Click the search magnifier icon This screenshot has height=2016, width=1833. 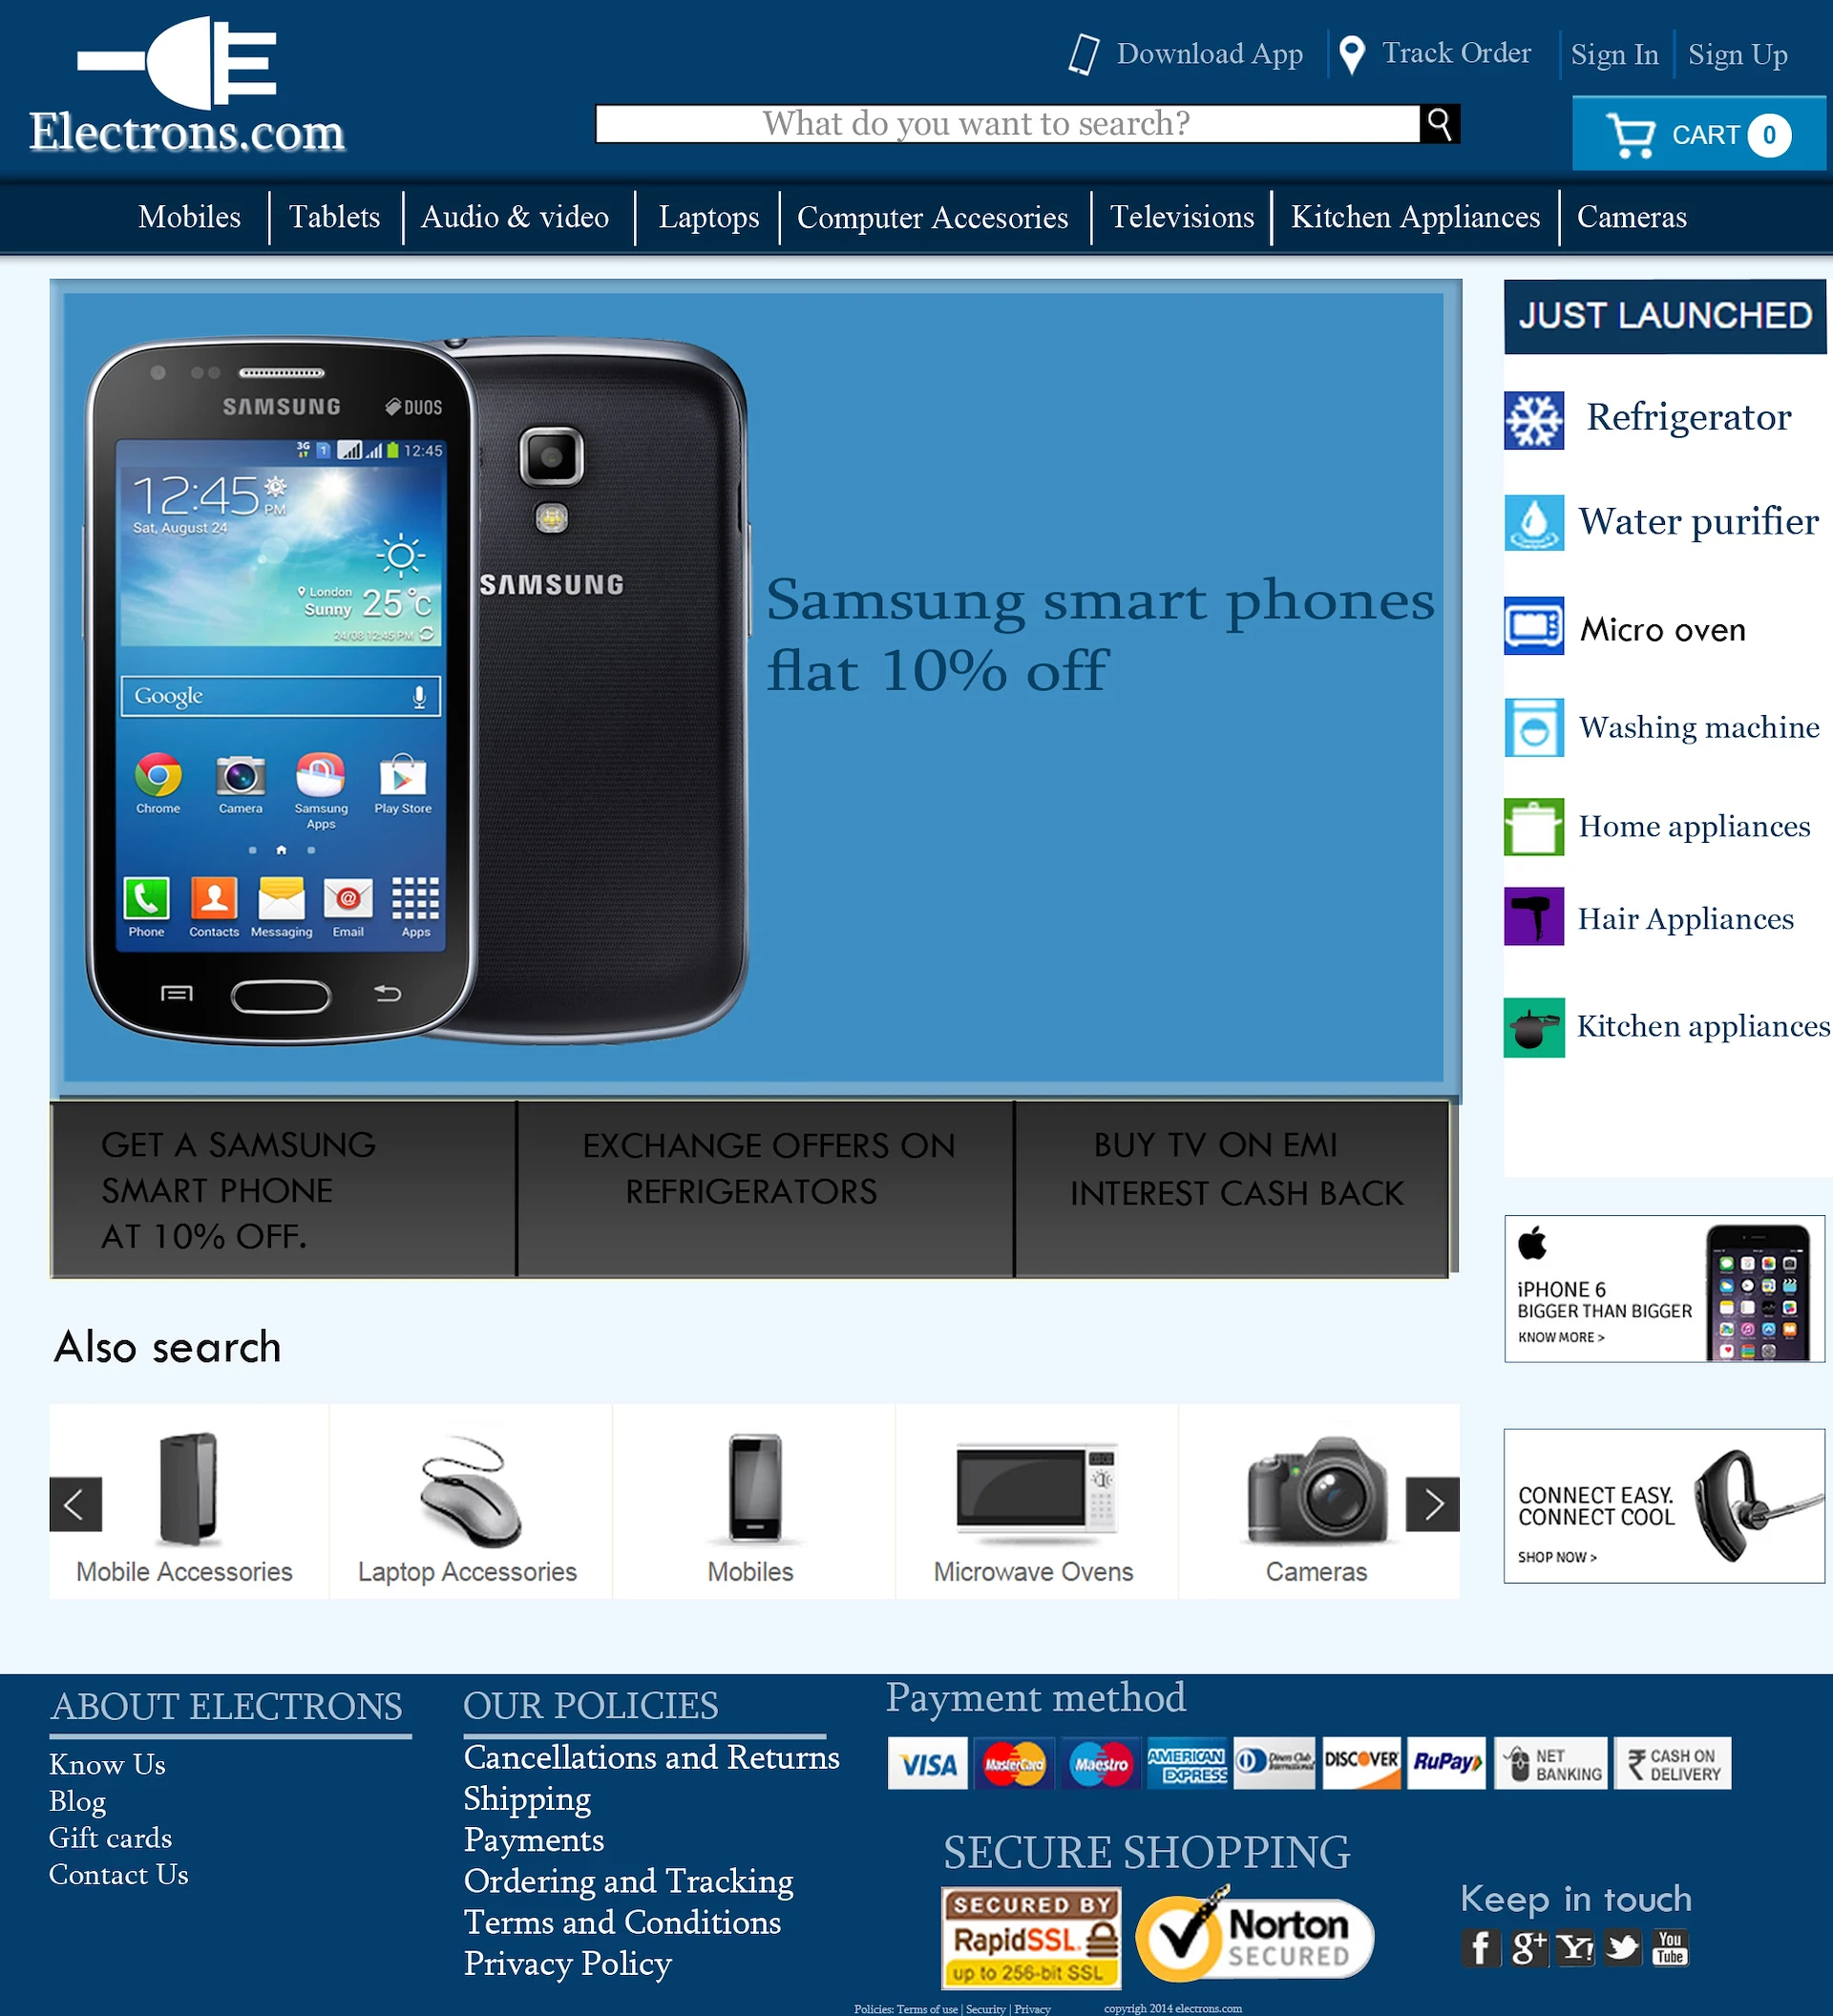click(1439, 124)
